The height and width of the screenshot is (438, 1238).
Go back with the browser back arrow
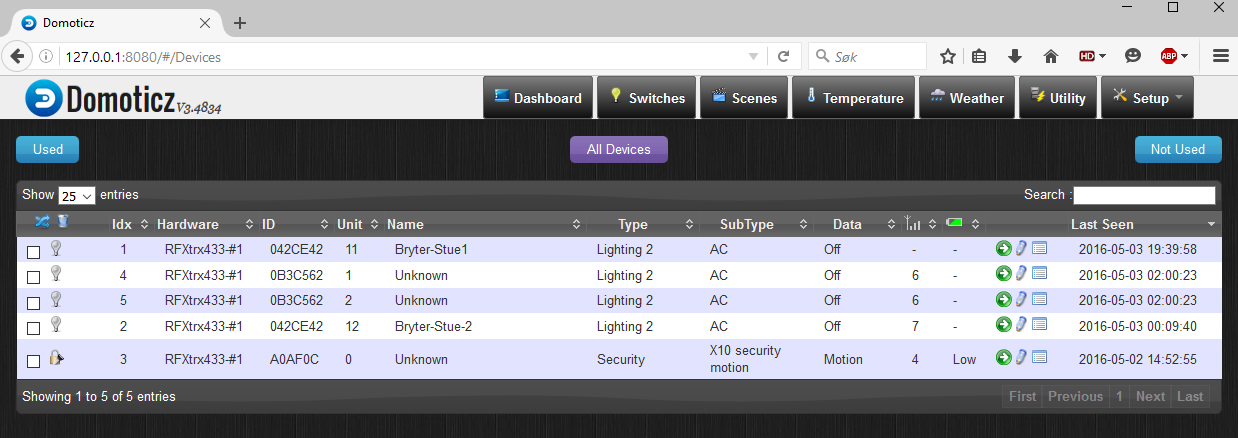[17, 57]
